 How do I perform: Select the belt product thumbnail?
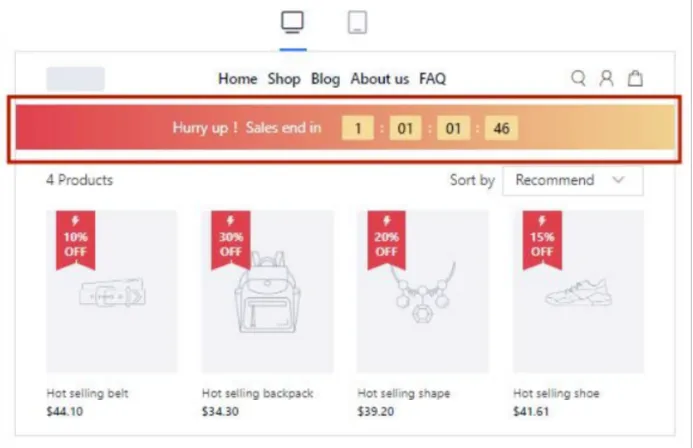[x=112, y=292]
